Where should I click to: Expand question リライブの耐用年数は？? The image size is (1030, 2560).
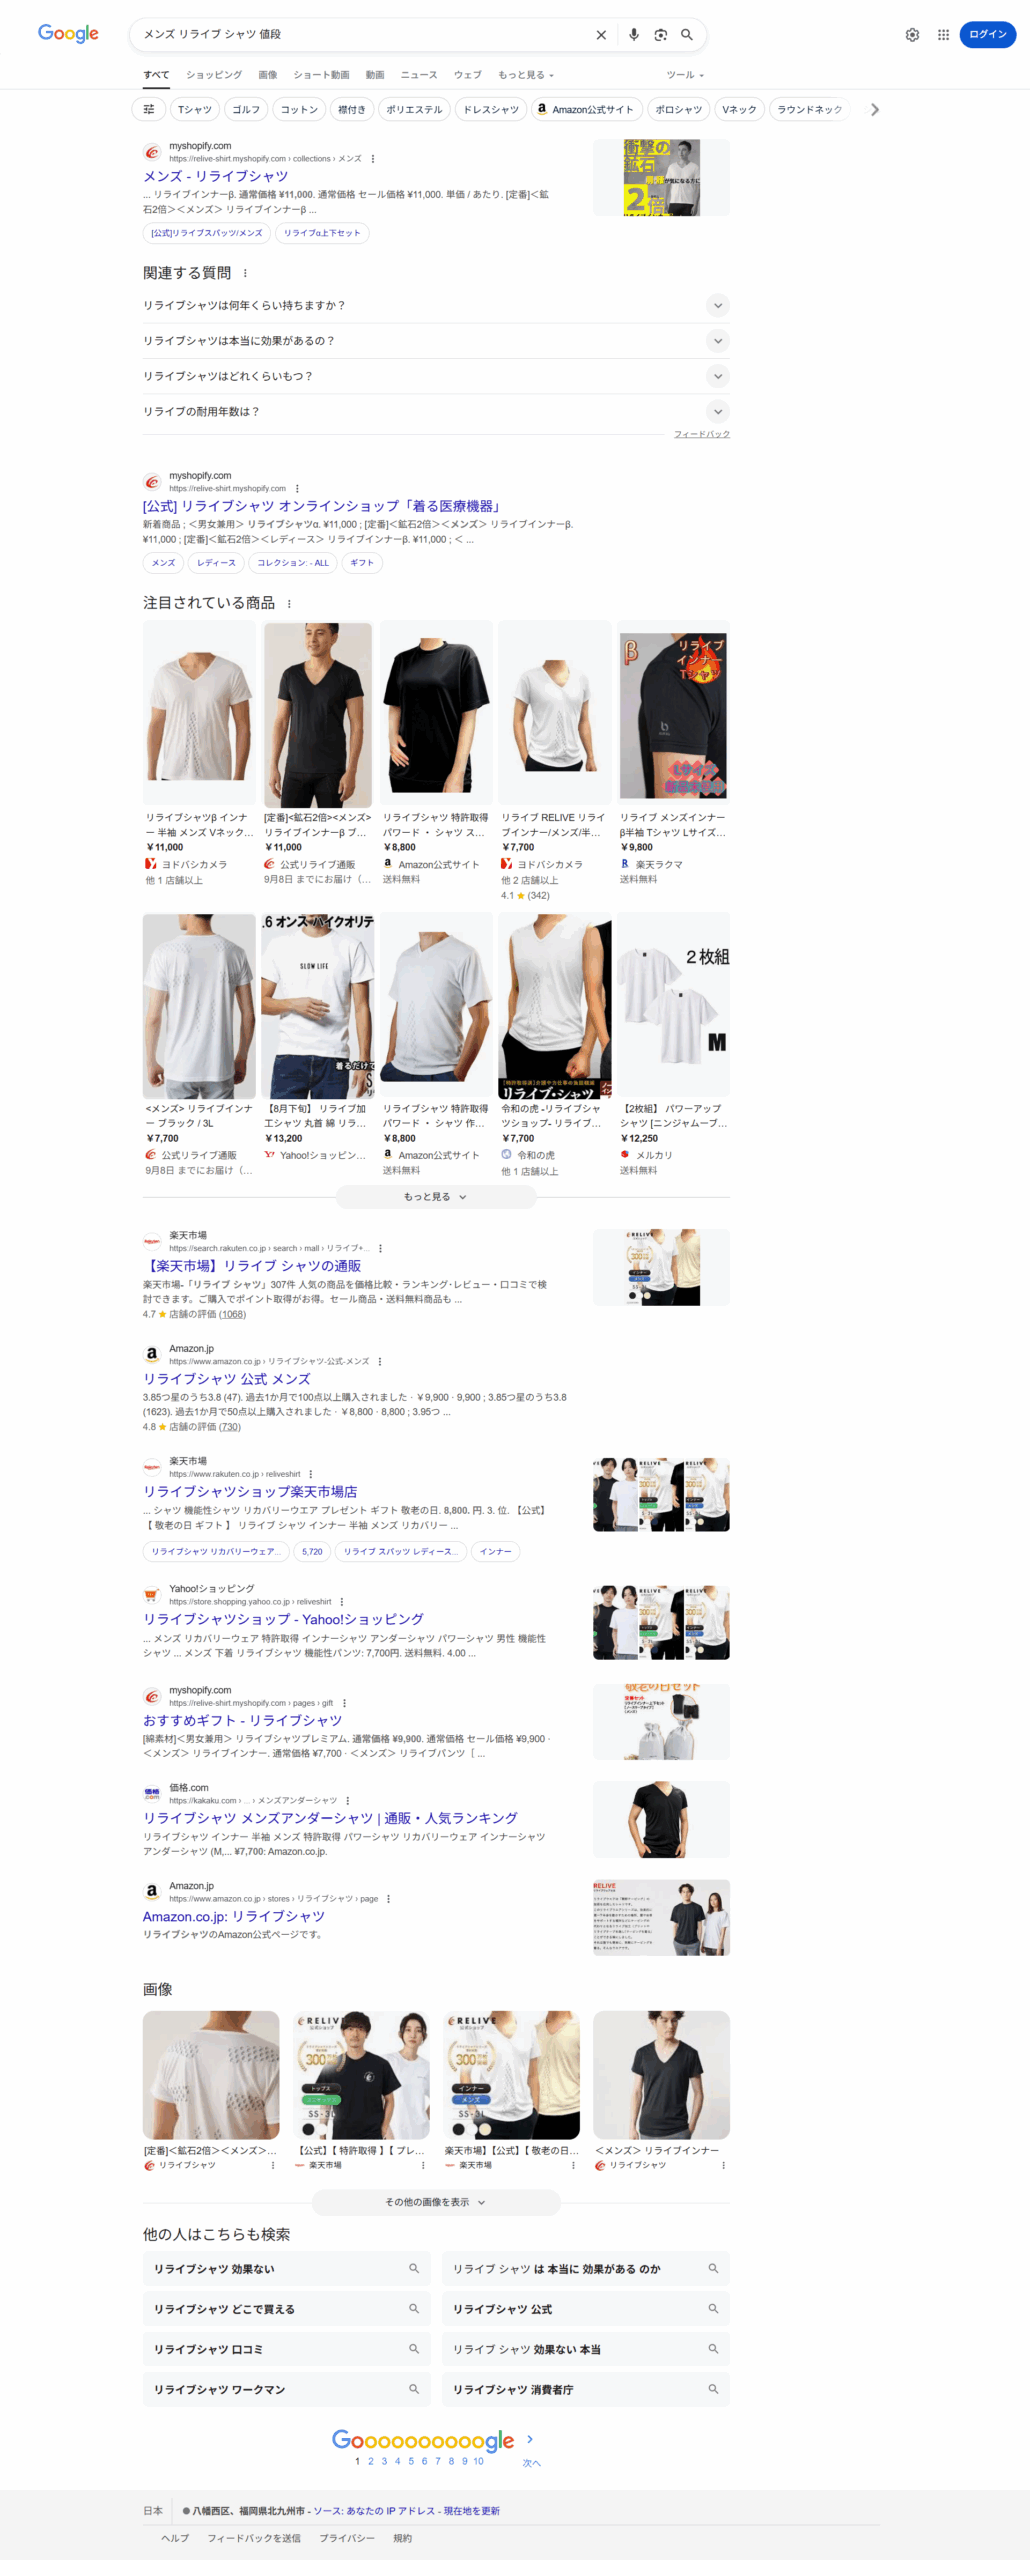[717, 411]
